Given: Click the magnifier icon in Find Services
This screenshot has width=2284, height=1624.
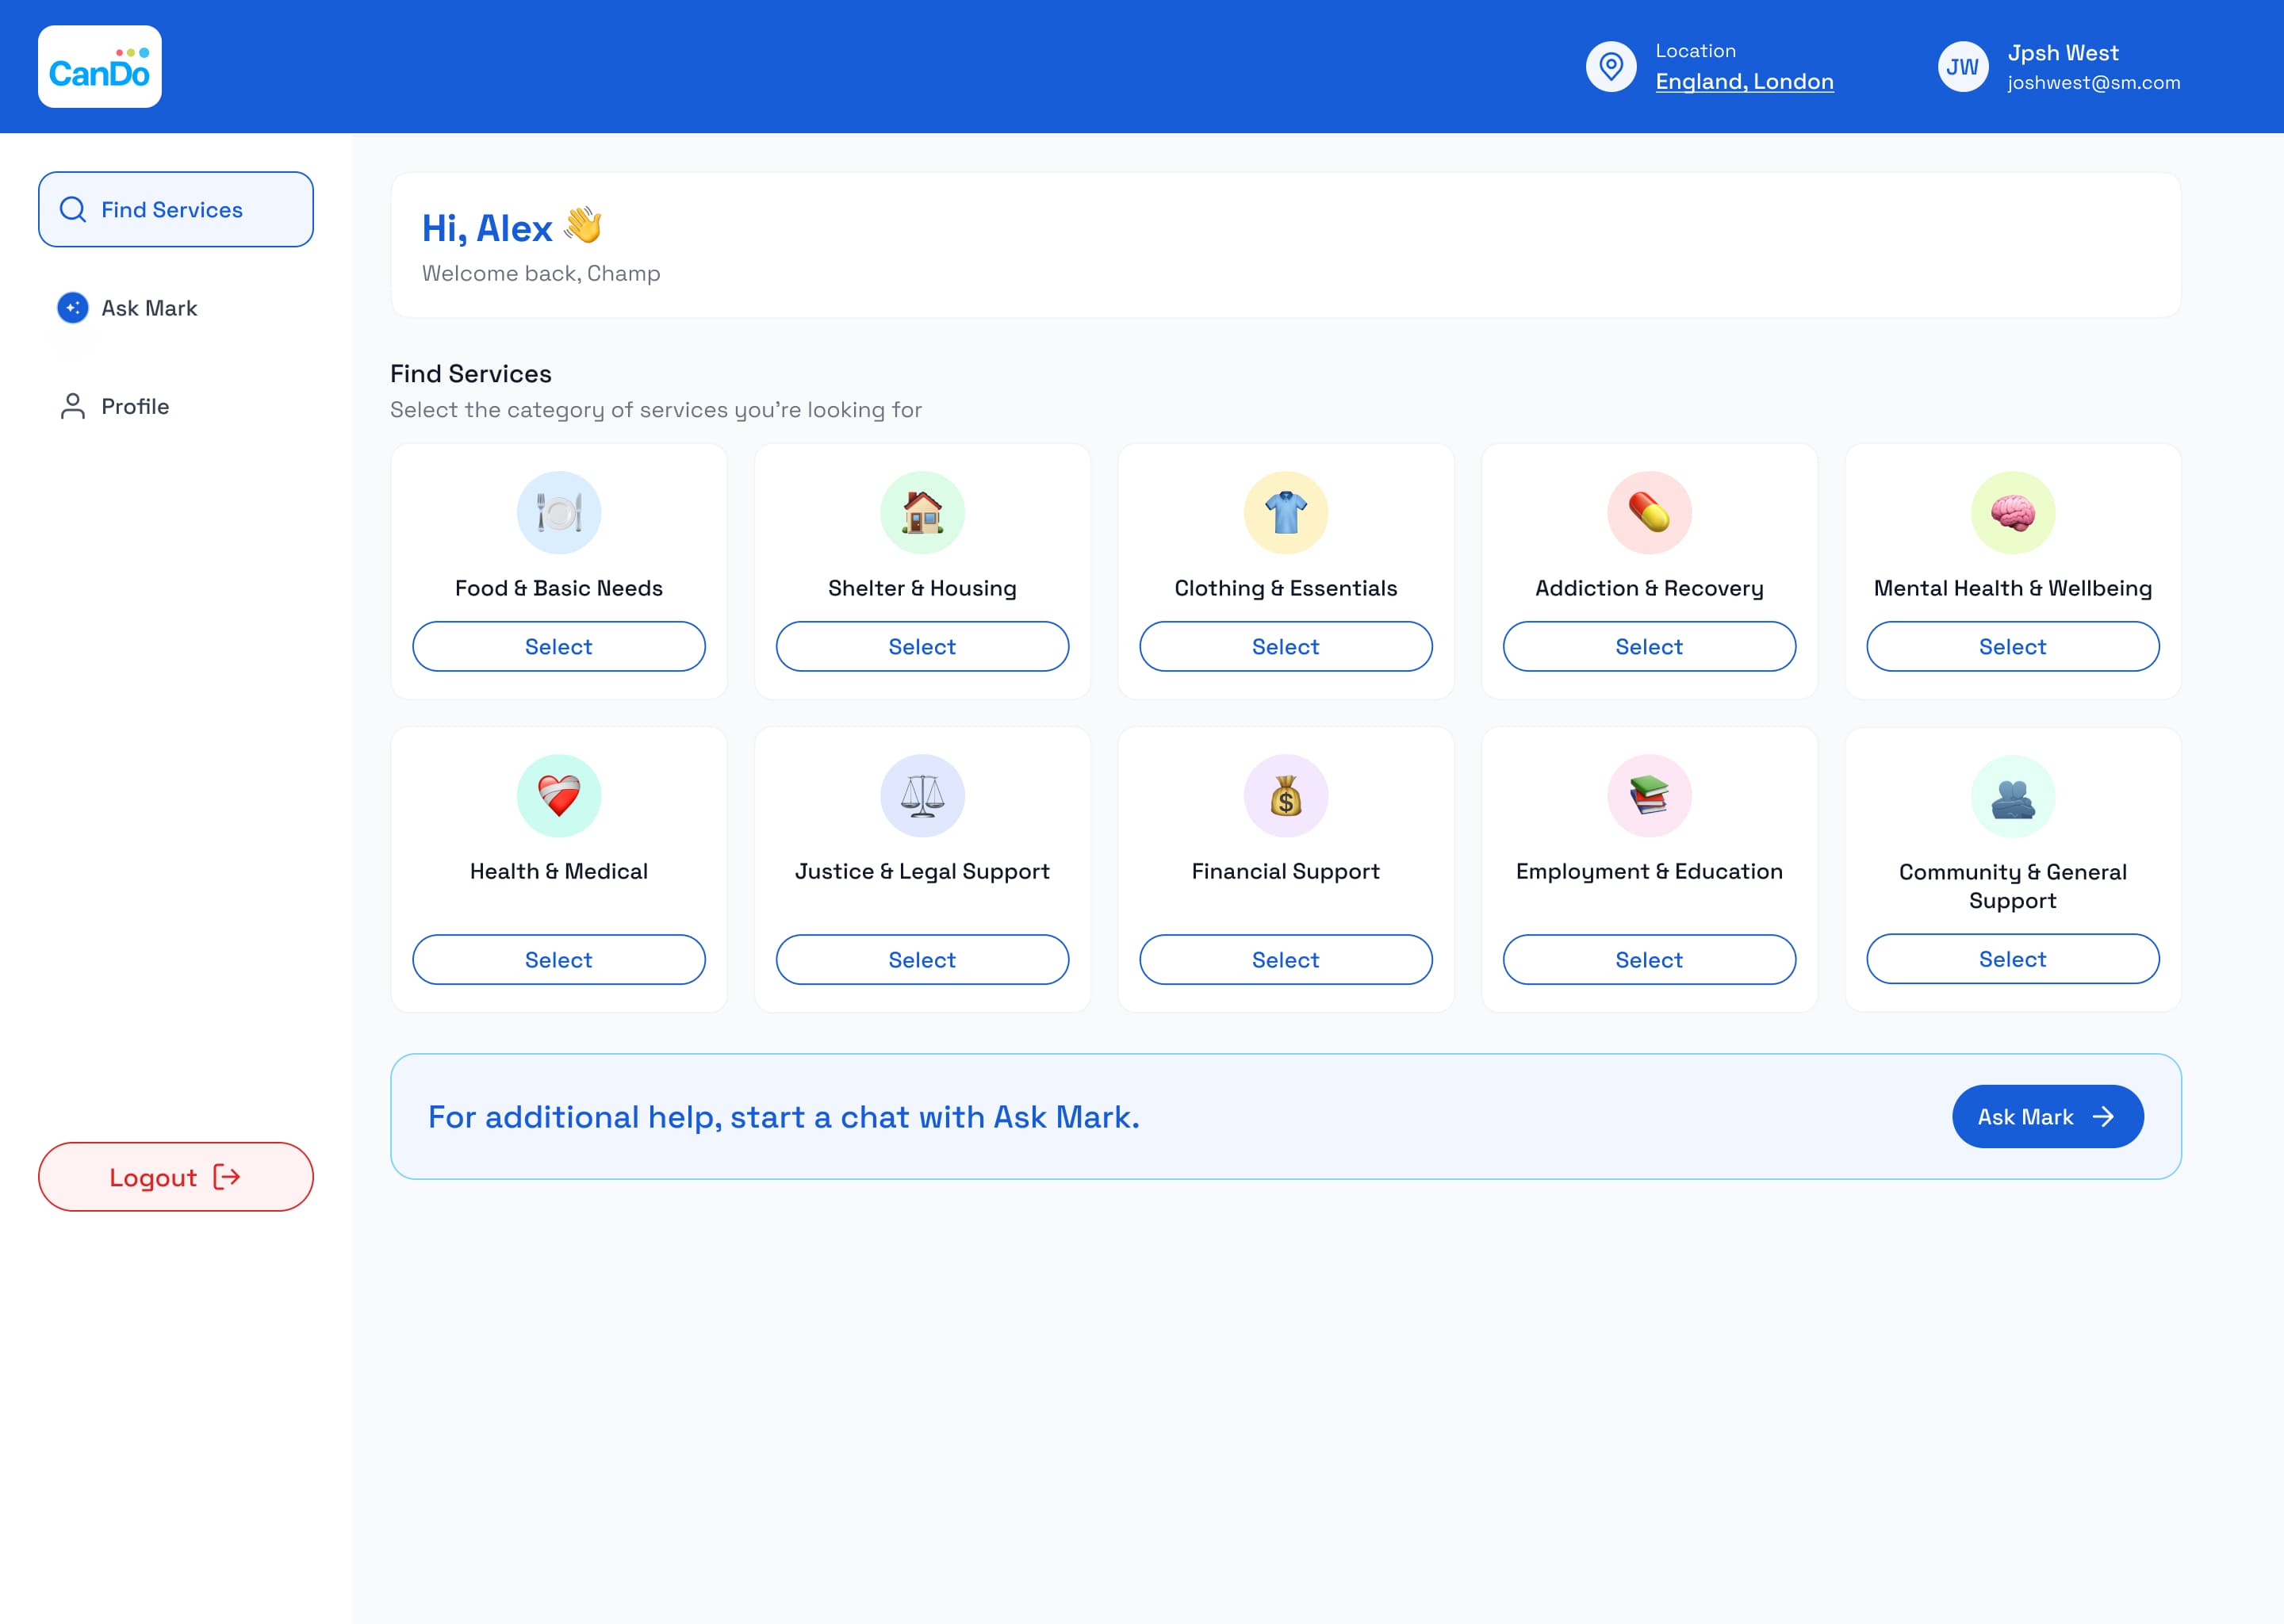Looking at the screenshot, I should 73,209.
